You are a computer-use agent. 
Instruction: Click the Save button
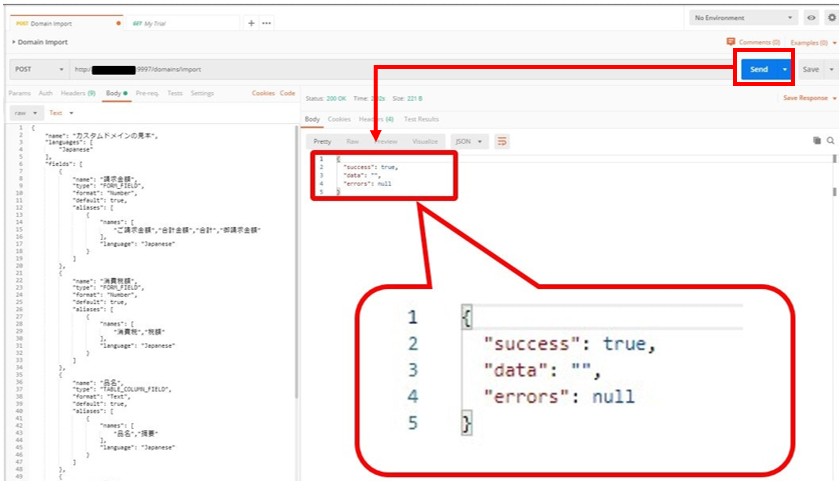(811, 70)
